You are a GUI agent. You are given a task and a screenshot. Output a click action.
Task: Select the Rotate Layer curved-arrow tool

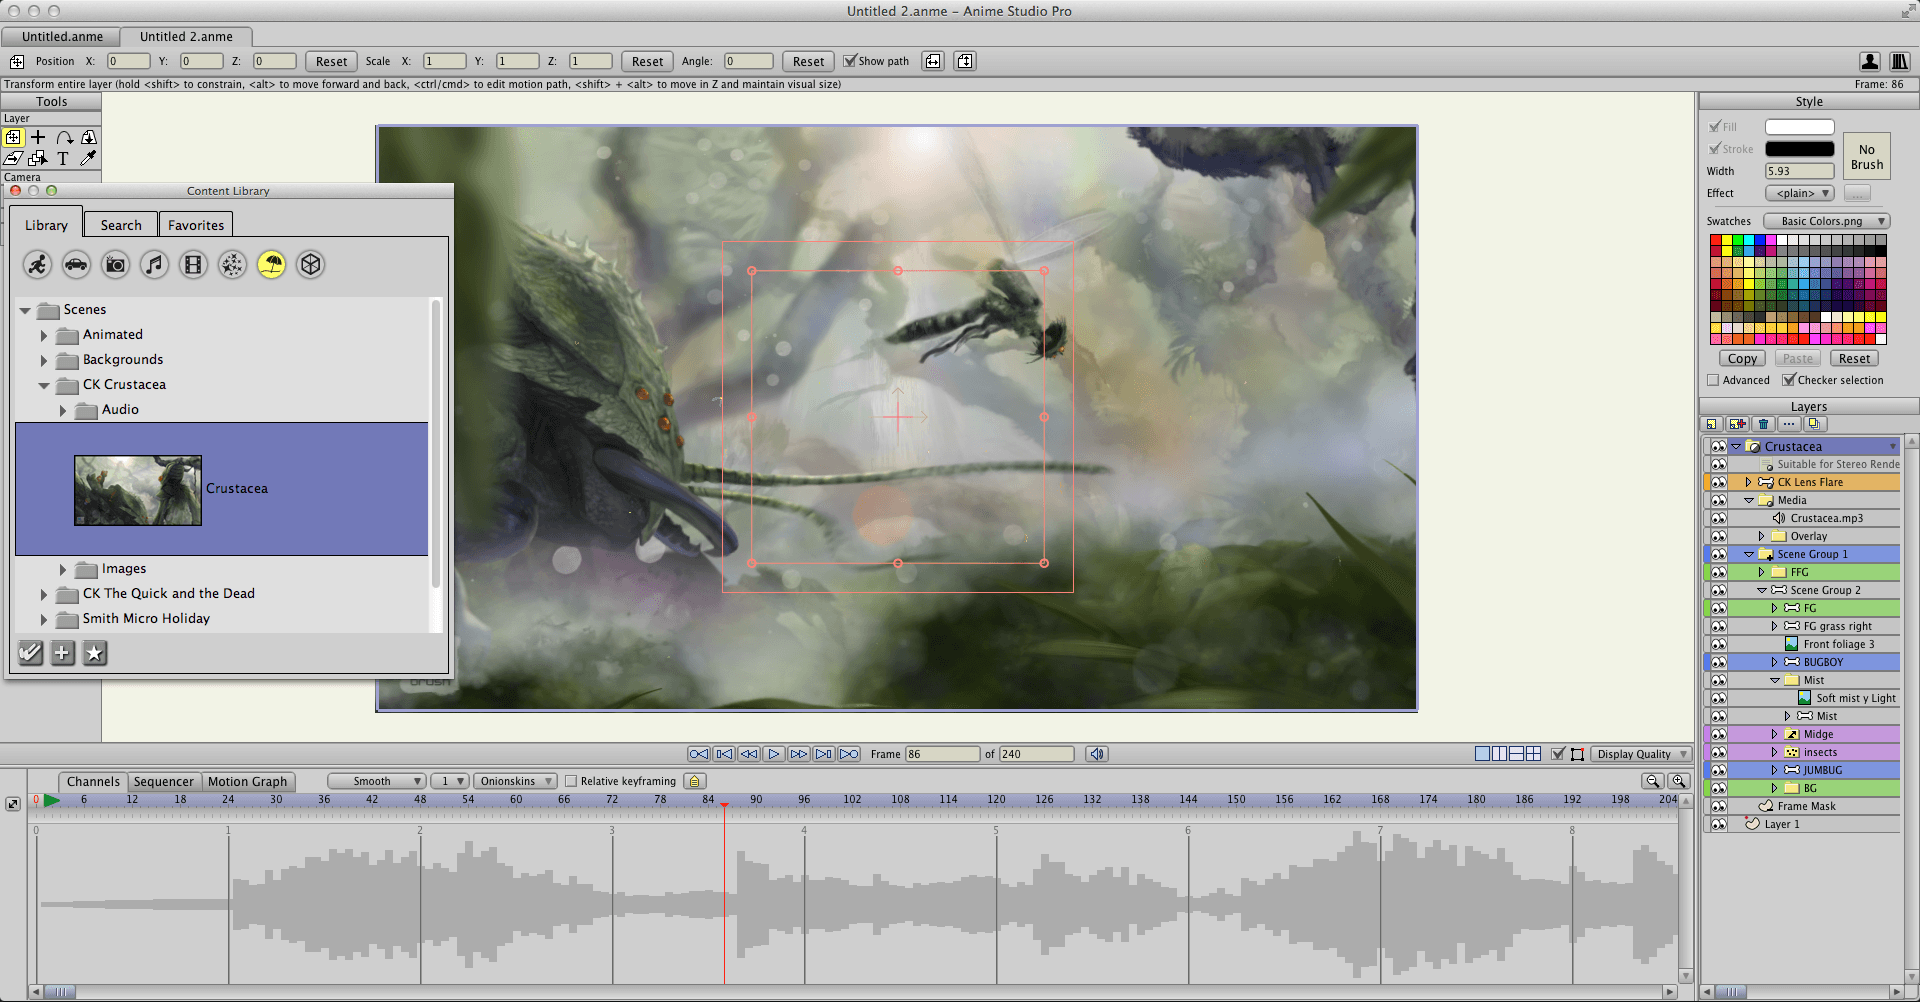point(64,137)
